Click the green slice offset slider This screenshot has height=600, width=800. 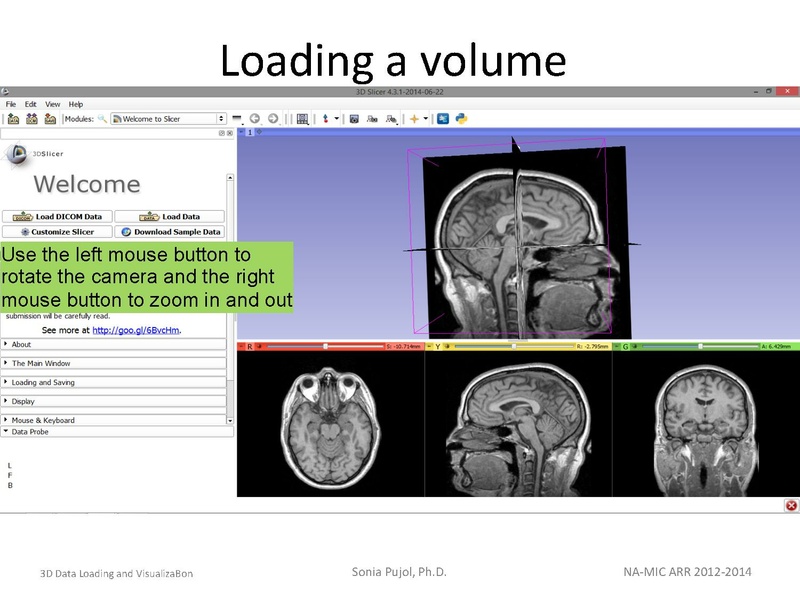coord(701,346)
